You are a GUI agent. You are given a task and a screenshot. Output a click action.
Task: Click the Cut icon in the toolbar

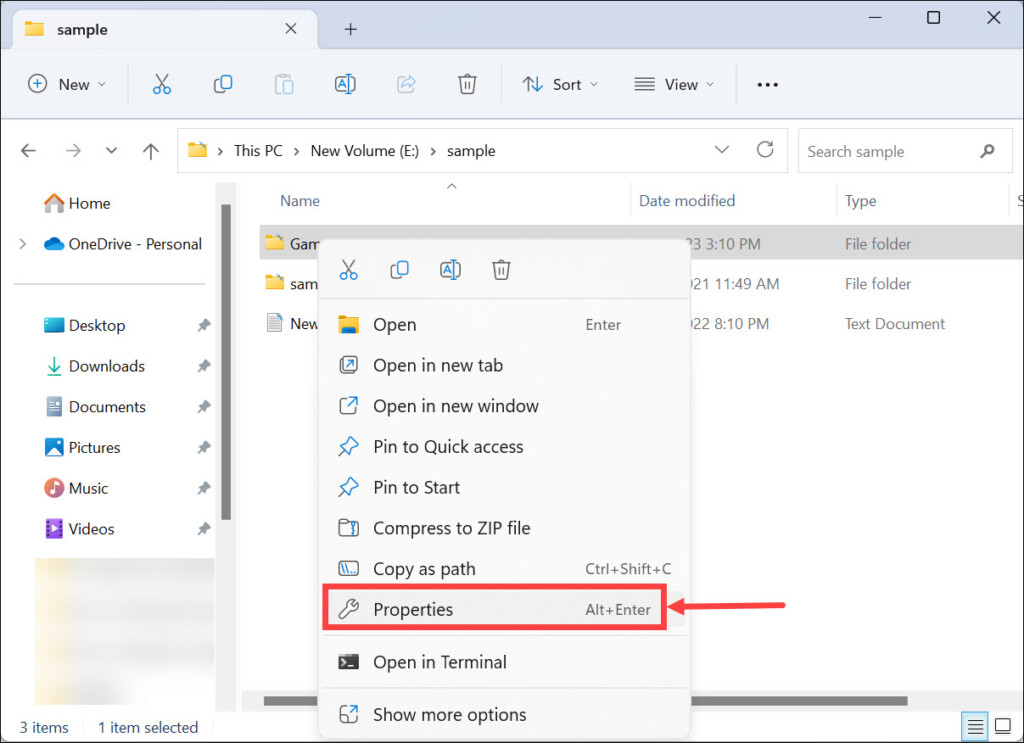(162, 85)
